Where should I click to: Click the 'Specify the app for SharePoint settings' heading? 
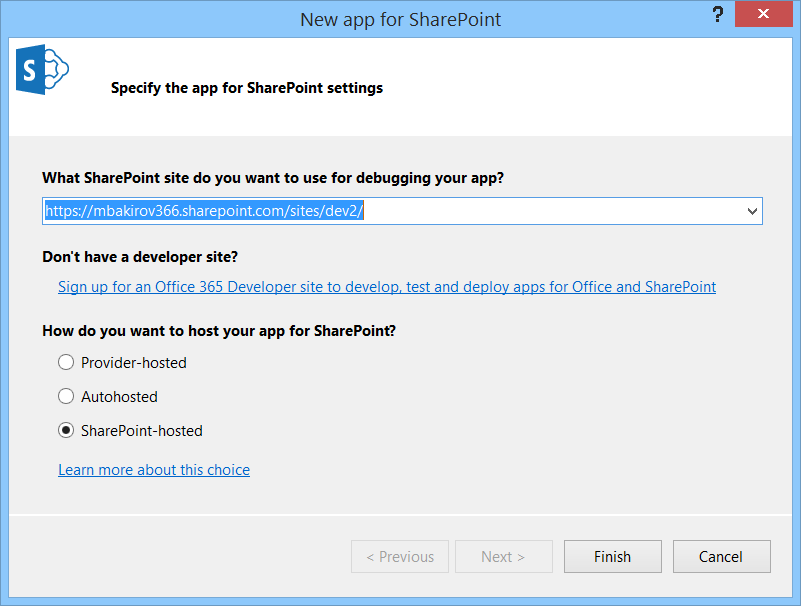(x=247, y=88)
